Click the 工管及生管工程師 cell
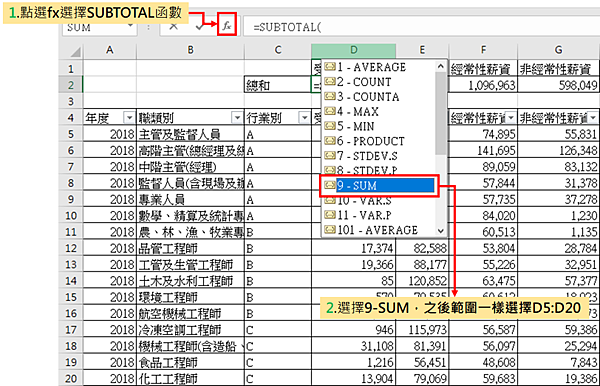 pyautogui.click(x=190, y=265)
